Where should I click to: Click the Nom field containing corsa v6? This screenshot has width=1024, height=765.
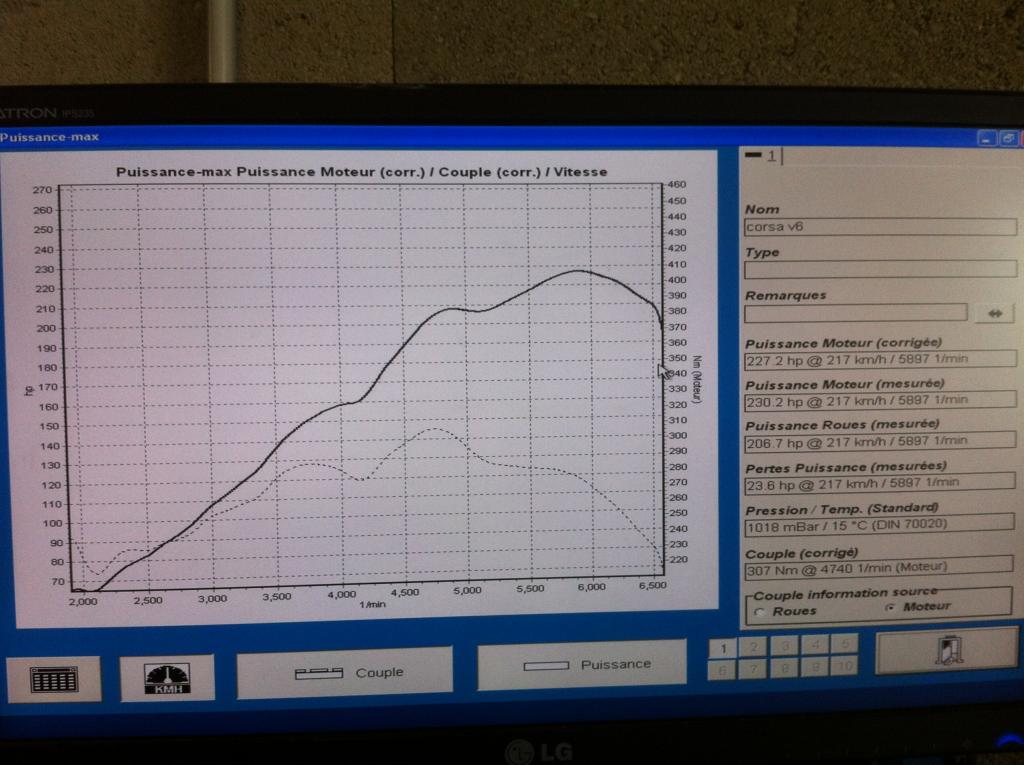[880, 227]
